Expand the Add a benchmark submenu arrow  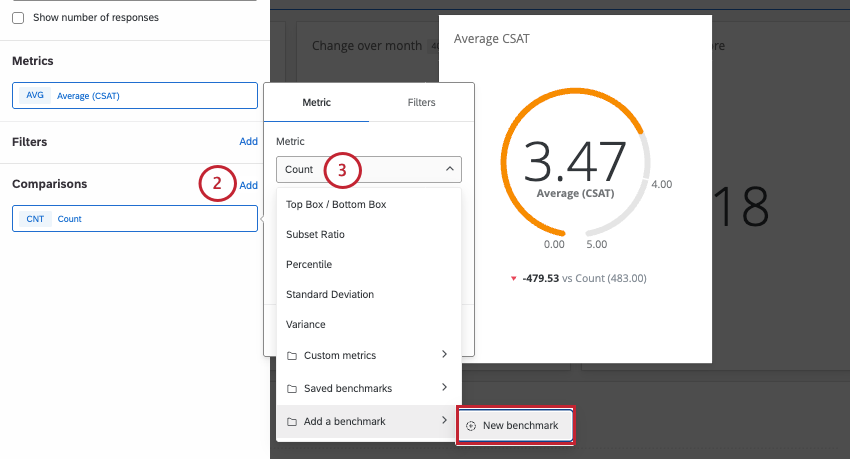[x=445, y=421]
